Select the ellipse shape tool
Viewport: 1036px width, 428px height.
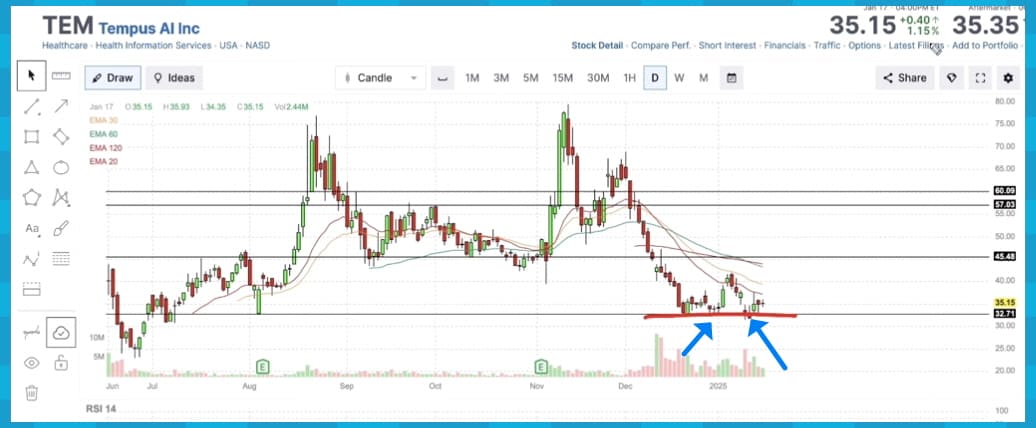pyautogui.click(x=61, y=167)
